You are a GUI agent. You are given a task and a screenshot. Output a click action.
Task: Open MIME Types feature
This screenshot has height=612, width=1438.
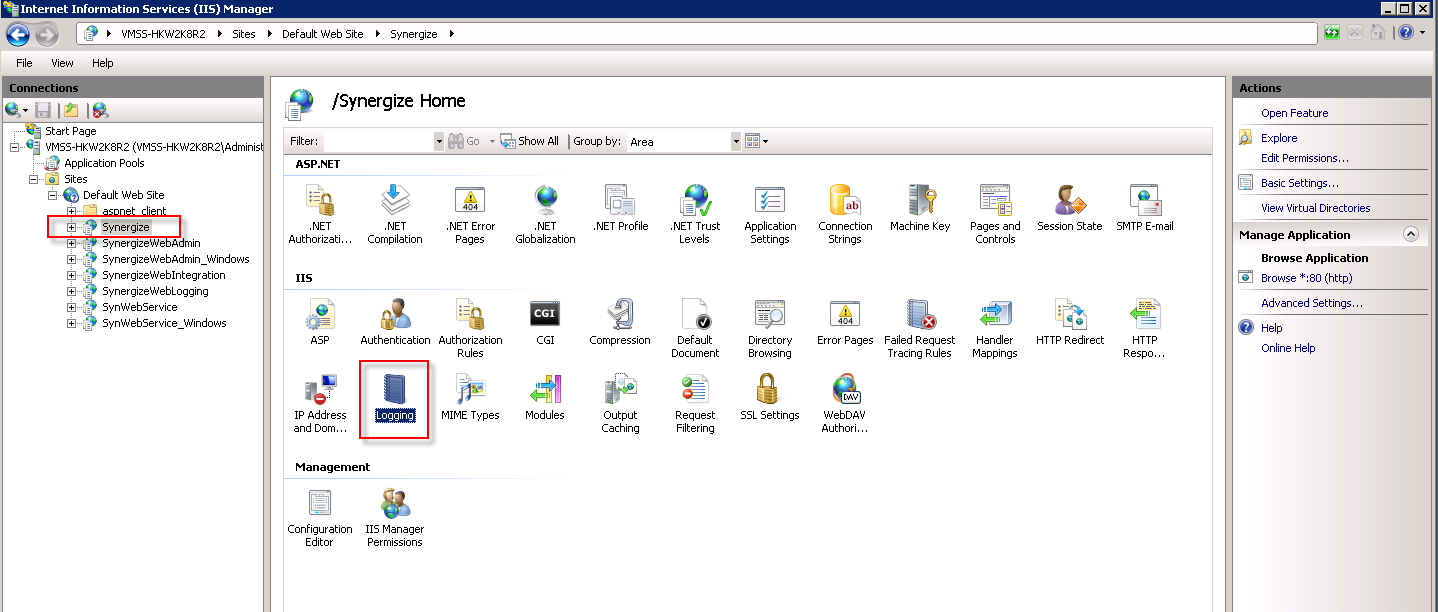coord(470,397)
